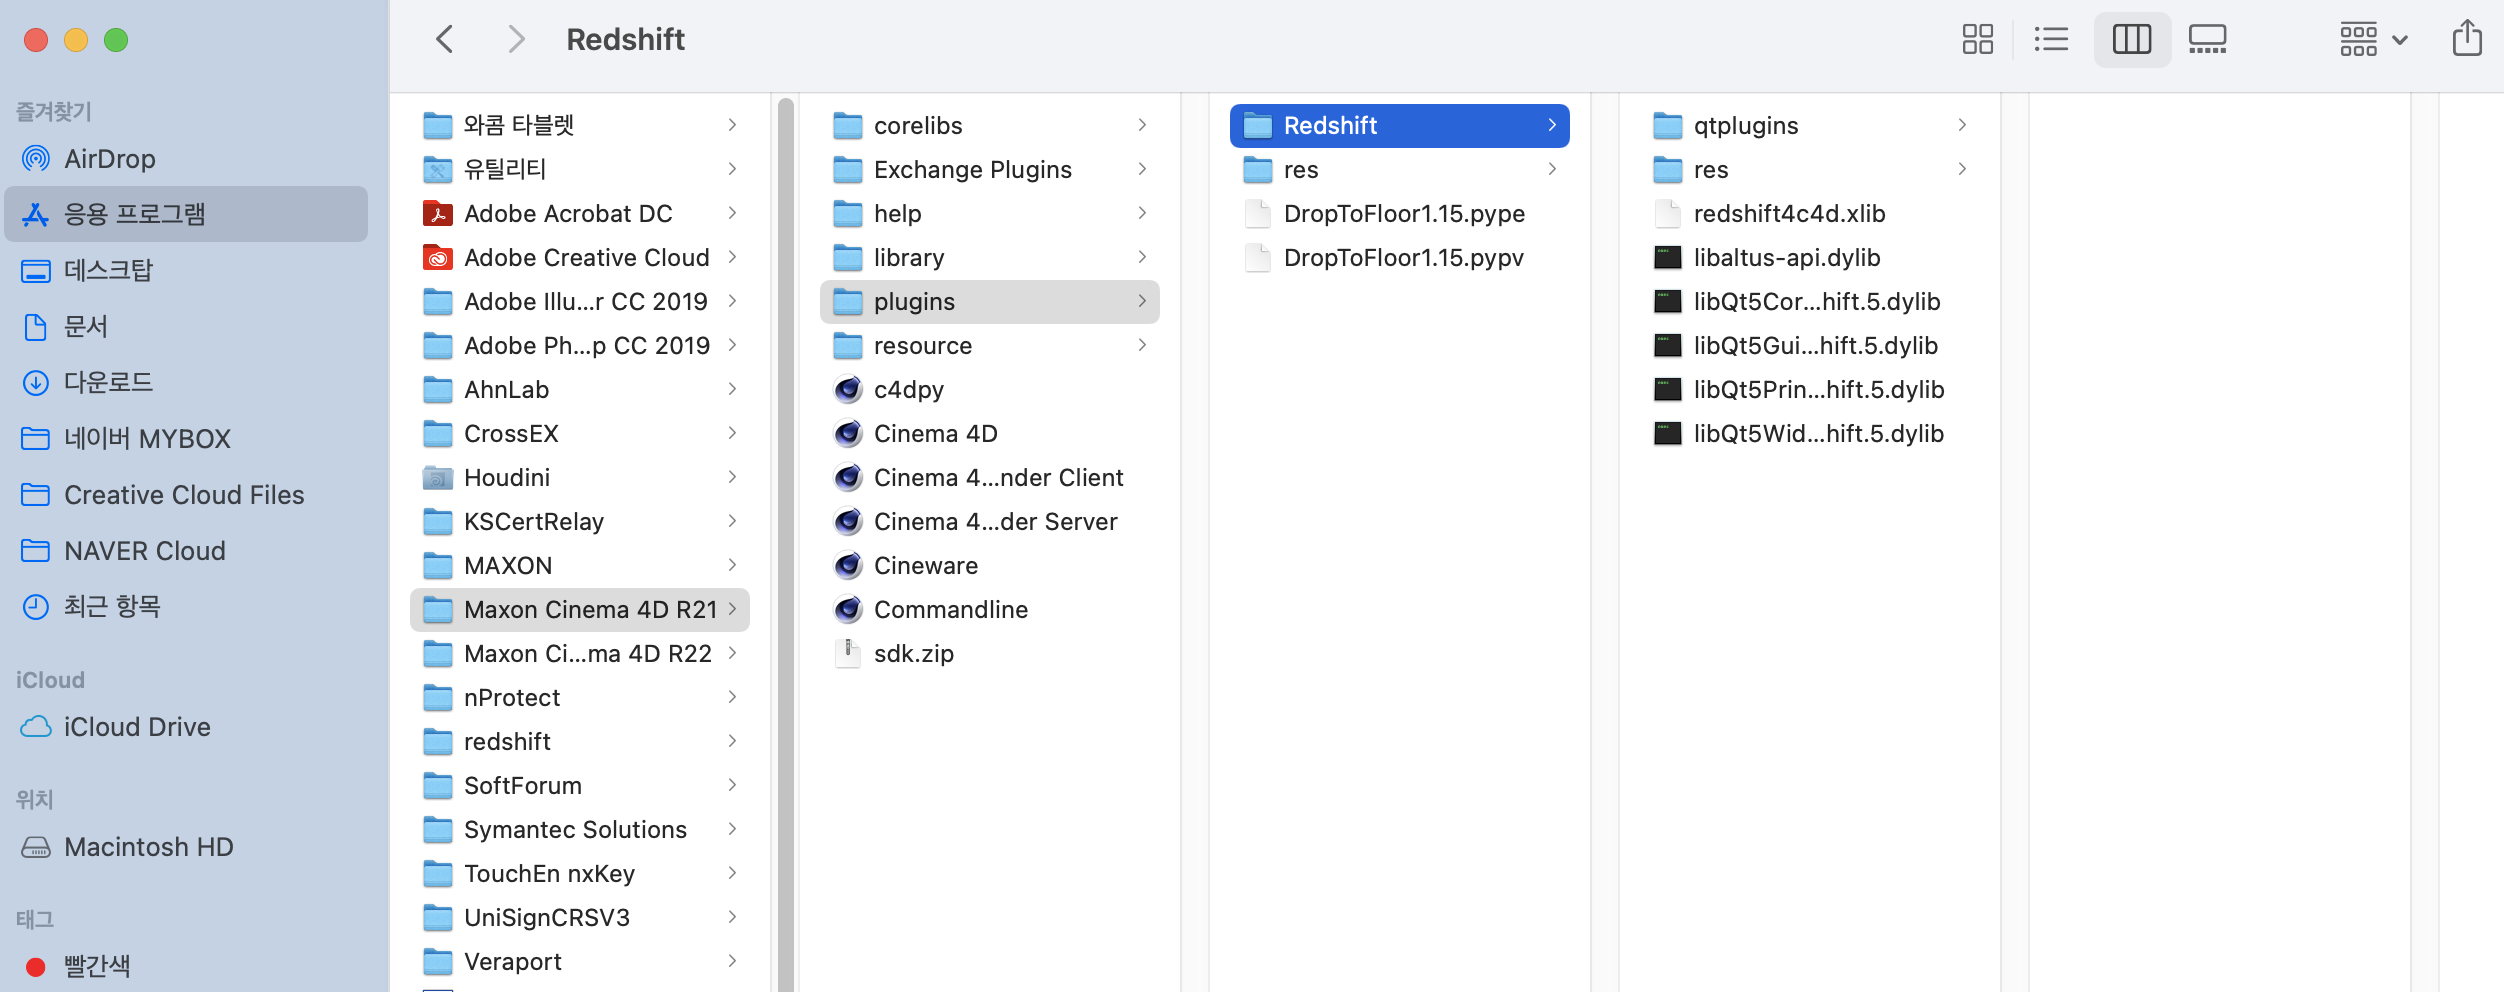This screenshot has height=992, width=2504.
Task: Switch to list view
Action: click(2051, 40)
